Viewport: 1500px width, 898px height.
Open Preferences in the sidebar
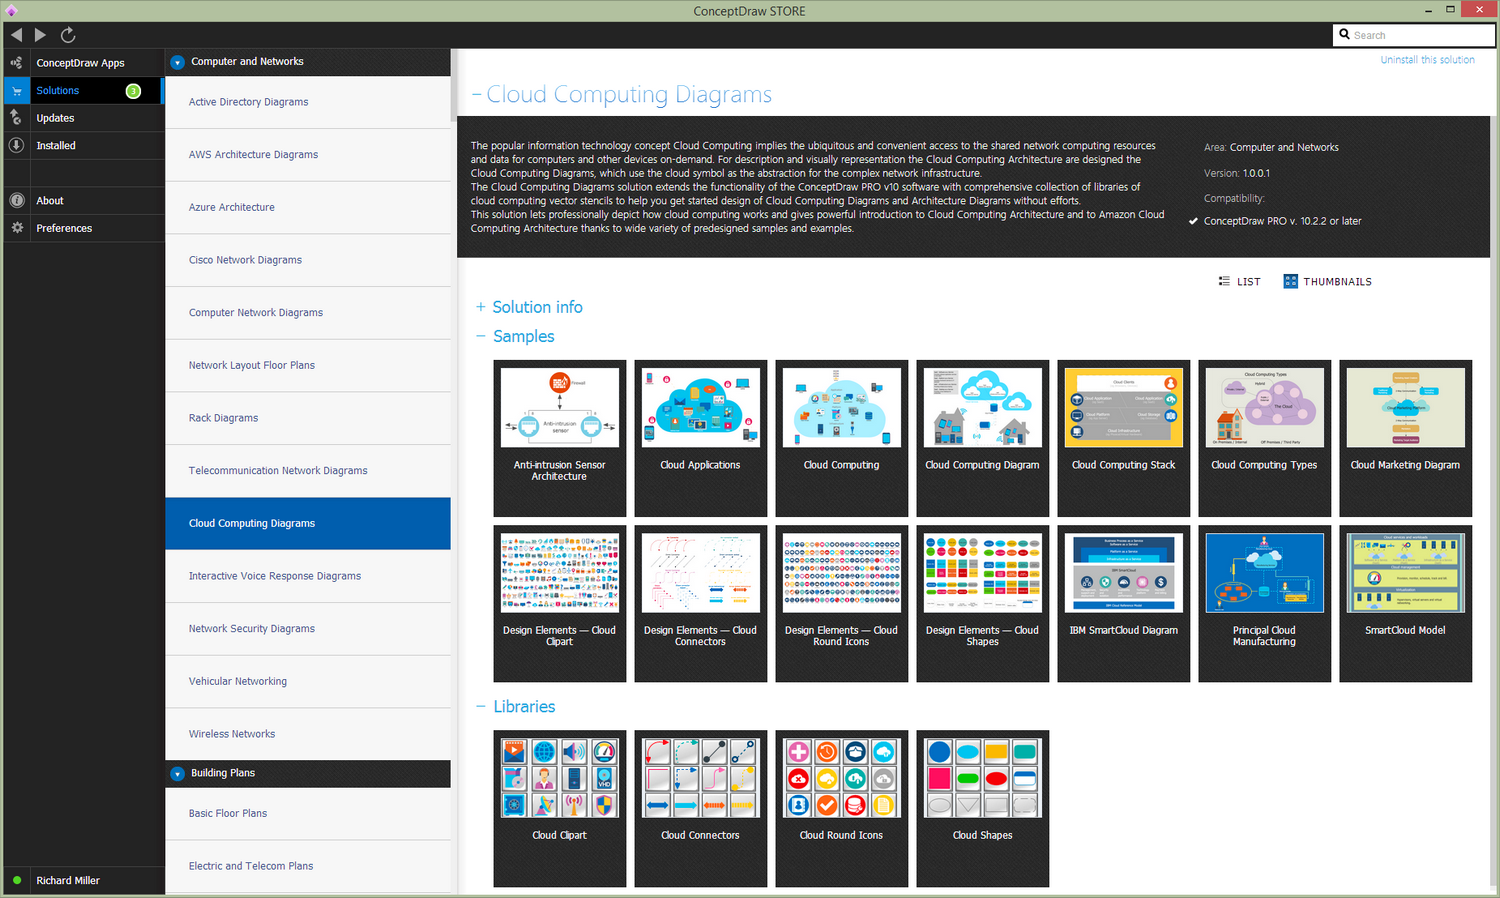click(84, 228)
